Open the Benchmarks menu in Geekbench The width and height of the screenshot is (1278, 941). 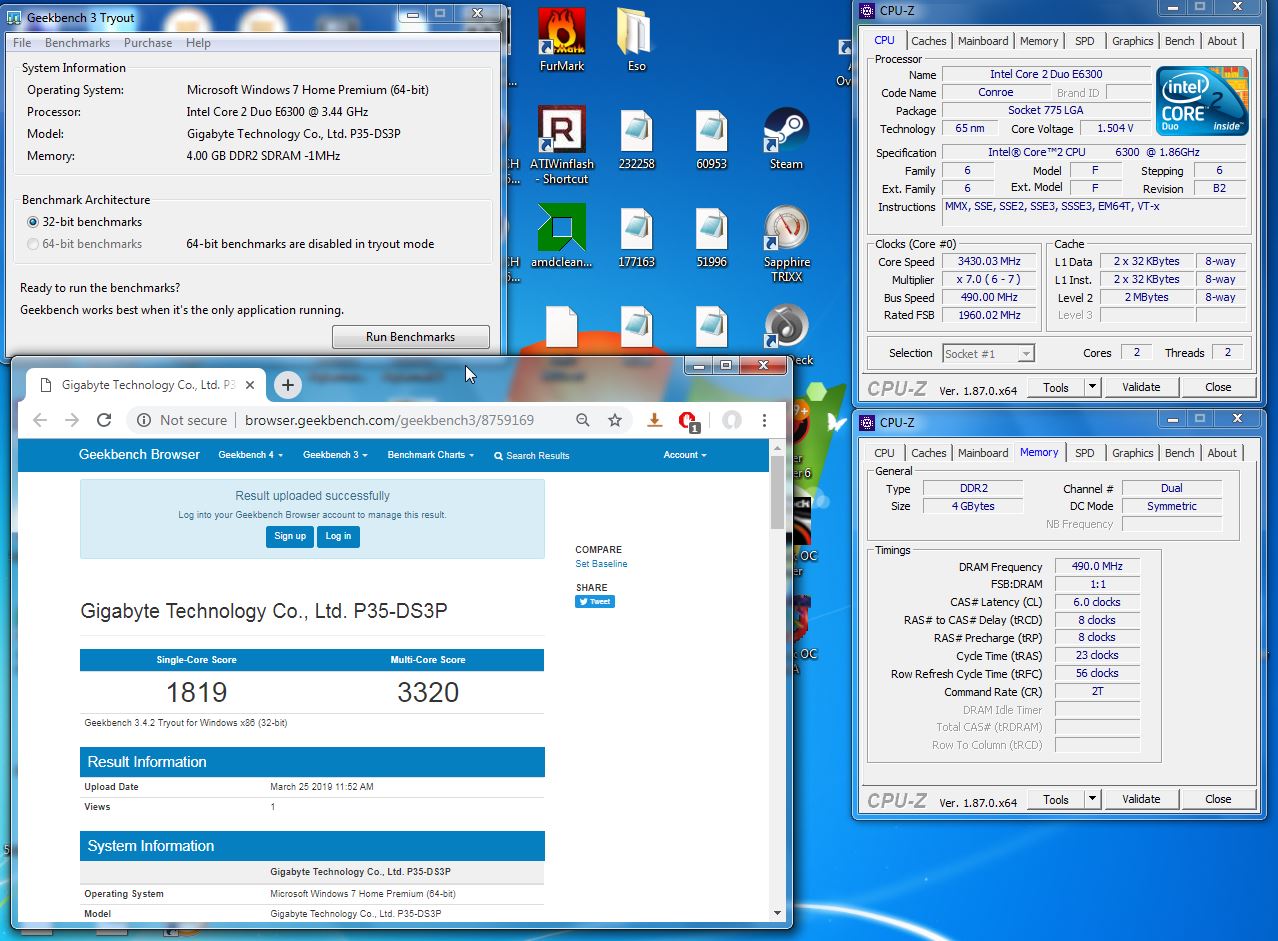[77, 43]
